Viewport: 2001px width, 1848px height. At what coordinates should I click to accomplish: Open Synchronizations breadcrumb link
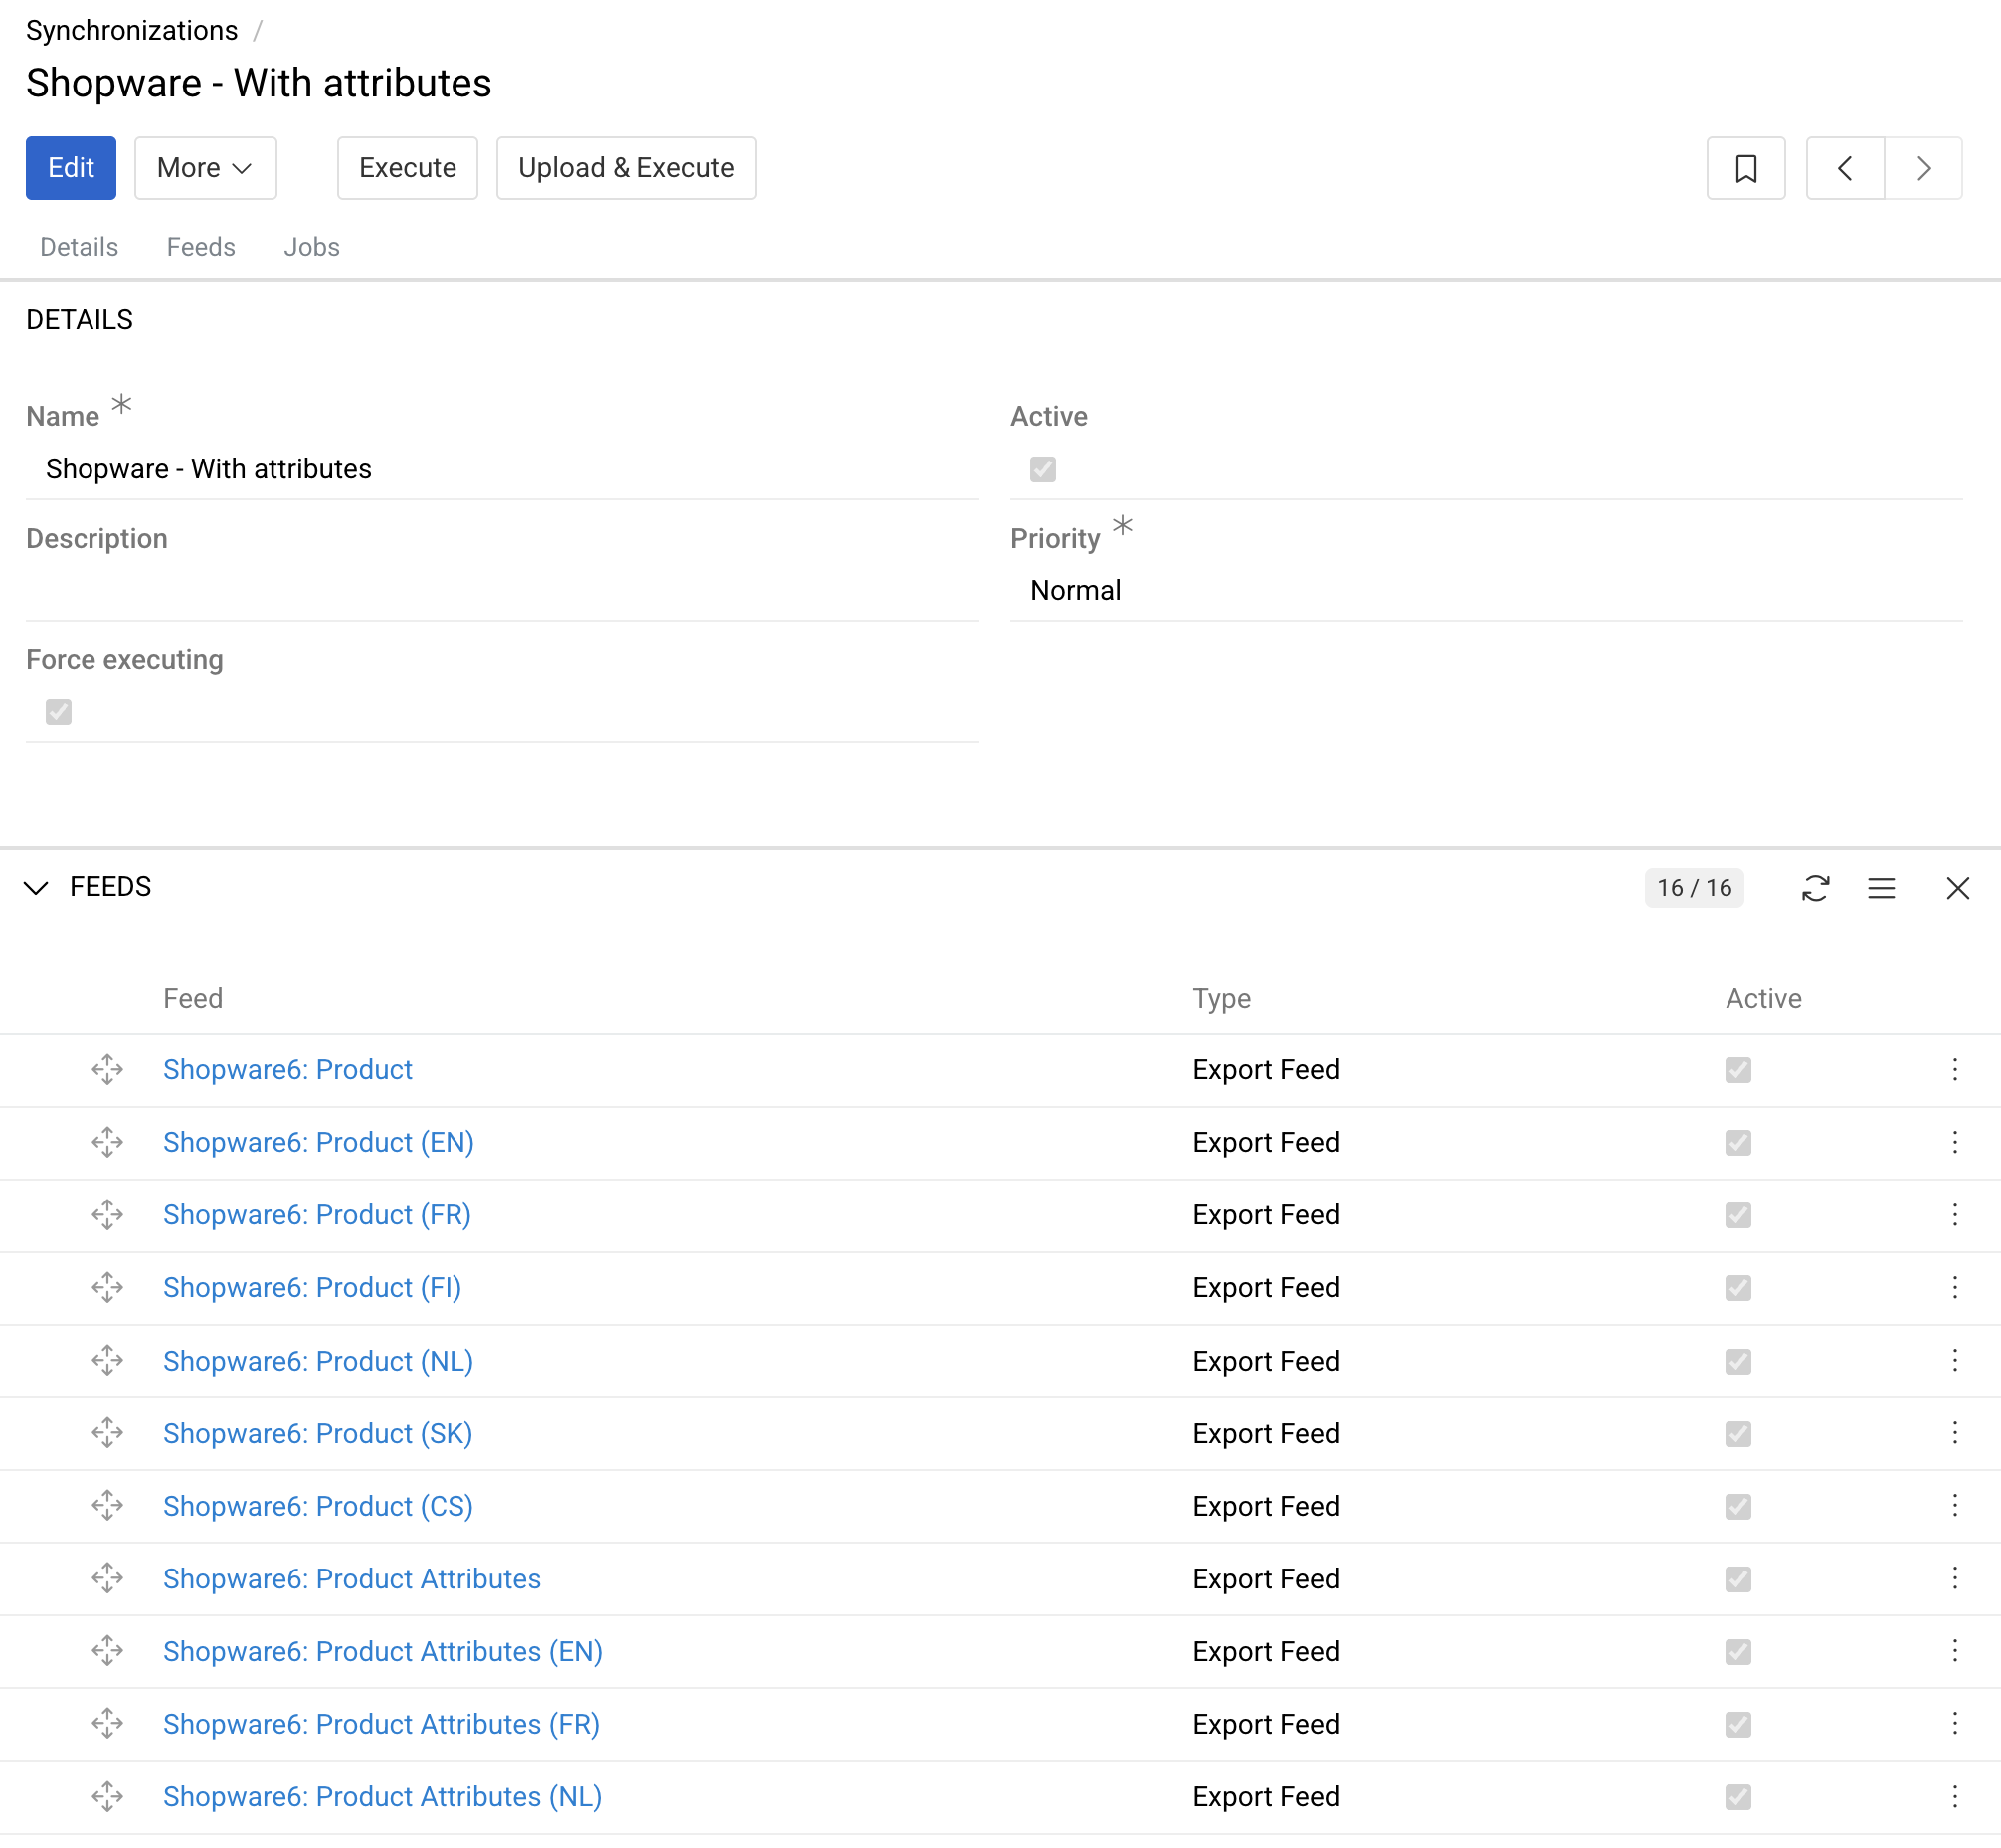[132, 31]
